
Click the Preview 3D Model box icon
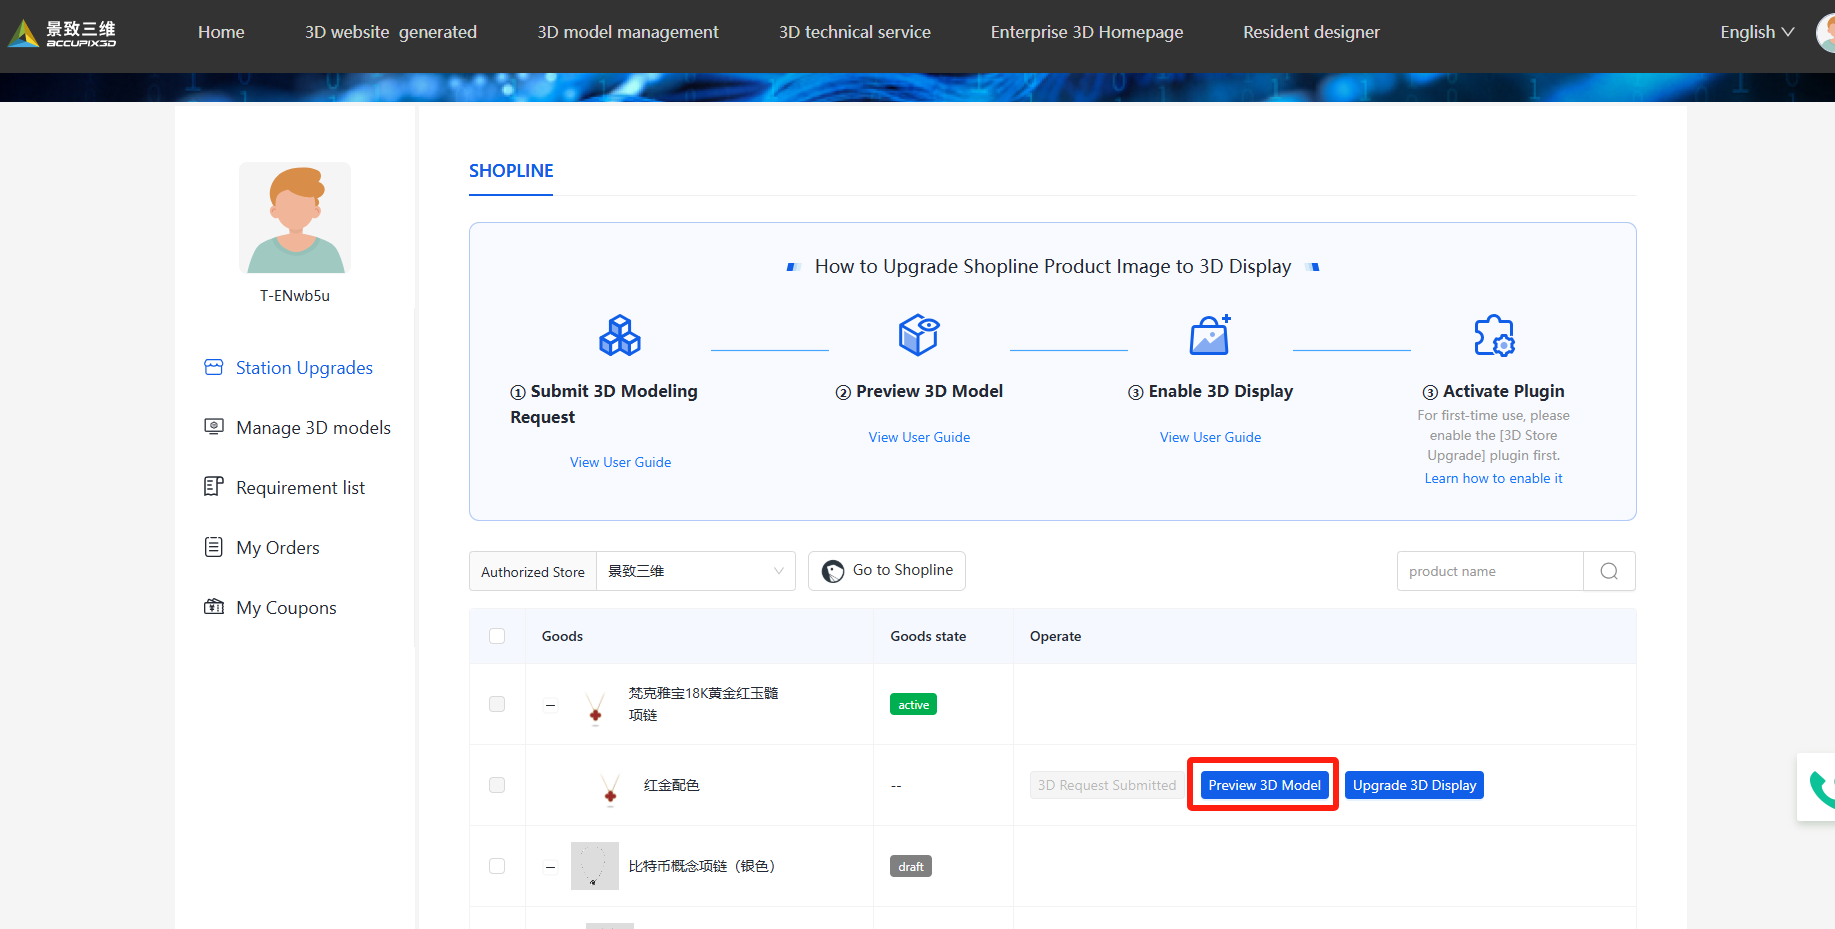pos(919,335)
